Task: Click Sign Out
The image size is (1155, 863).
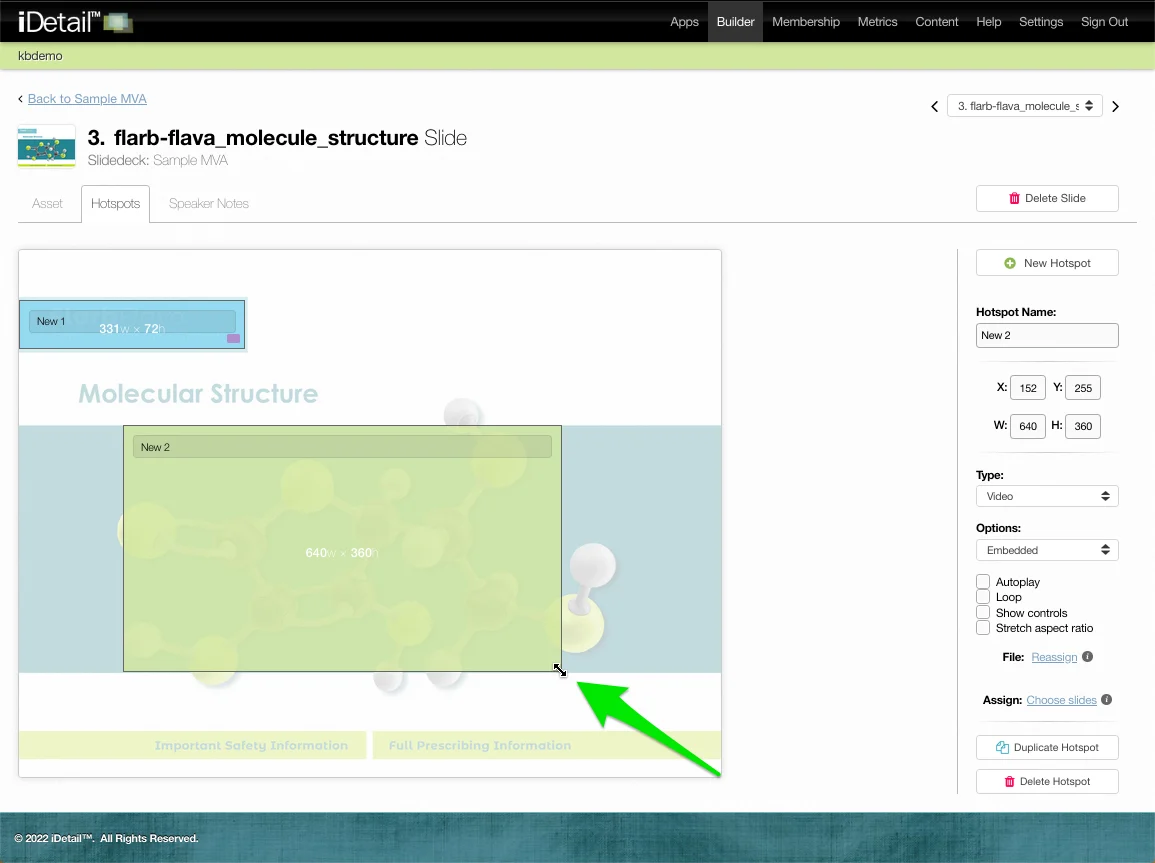Action: pyautogui.click(x=1104, y=21)
